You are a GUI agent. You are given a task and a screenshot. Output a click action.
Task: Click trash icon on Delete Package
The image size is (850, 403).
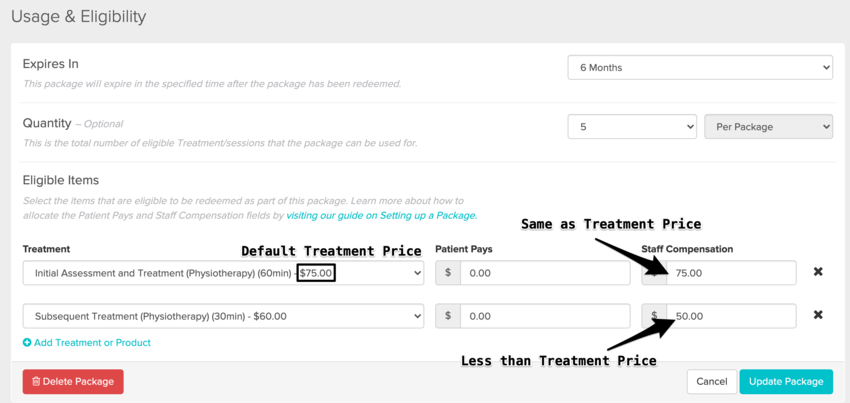[x=37, y=381]
